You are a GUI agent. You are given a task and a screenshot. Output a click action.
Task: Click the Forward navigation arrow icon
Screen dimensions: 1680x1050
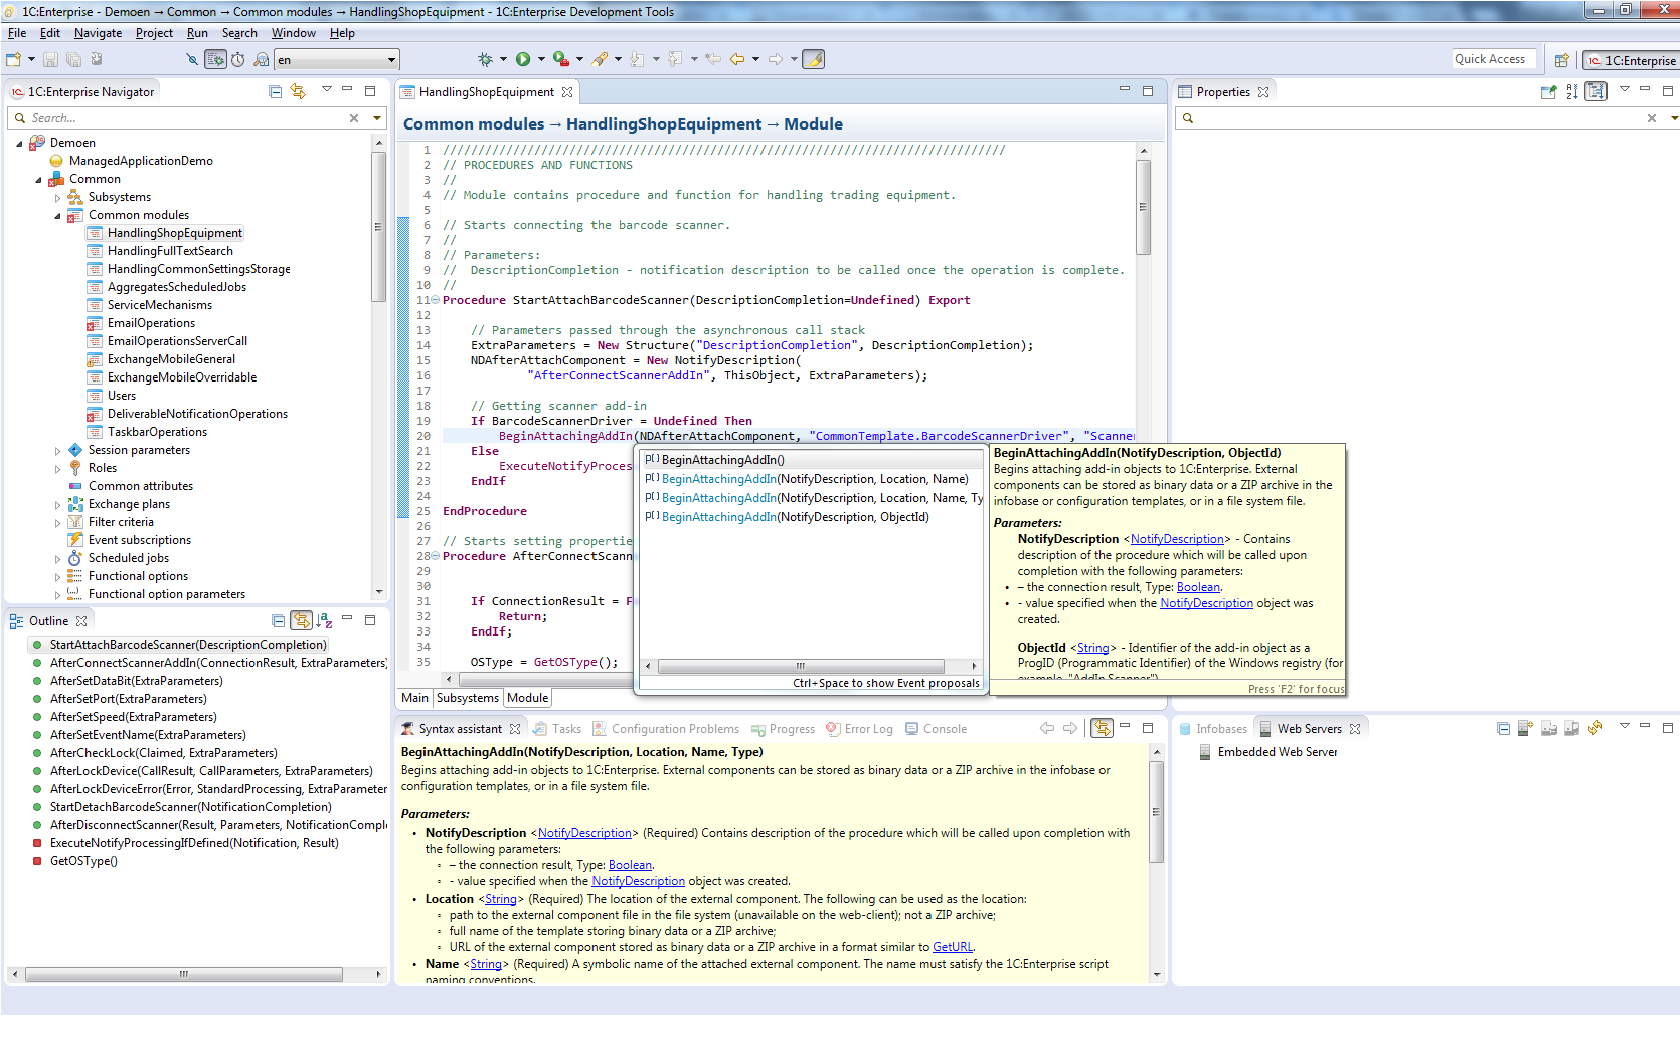coord(776,59)
